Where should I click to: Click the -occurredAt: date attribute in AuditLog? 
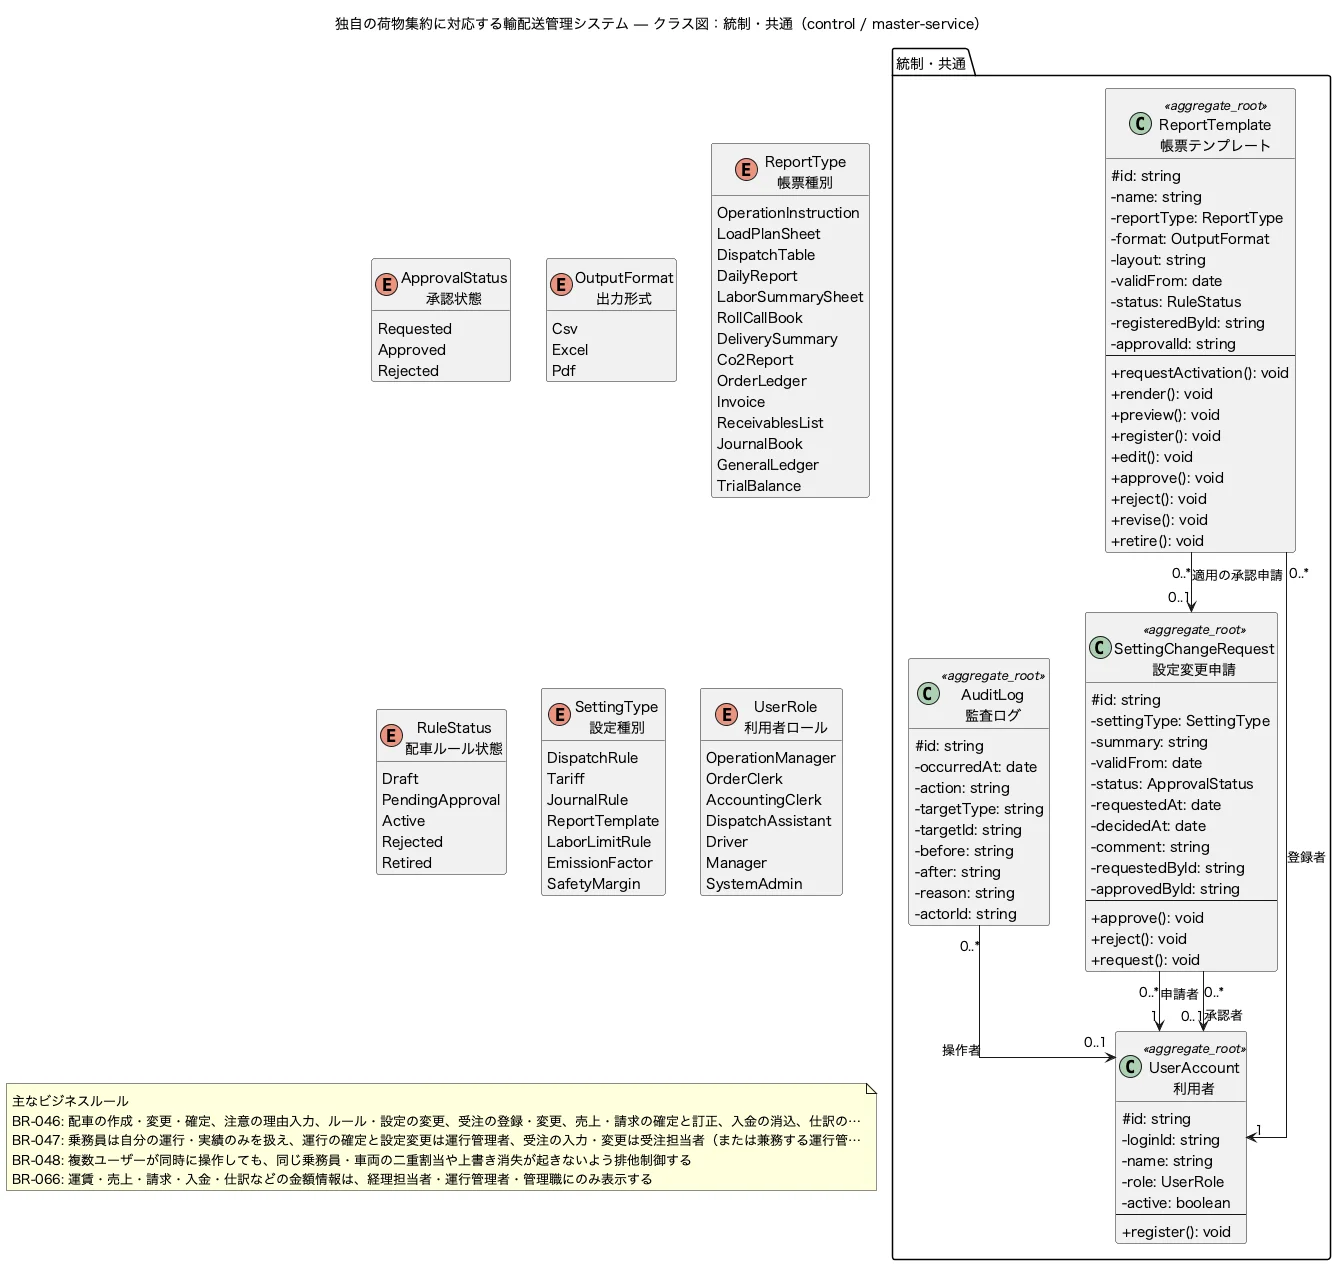pyautogui.click(x=976, y=767)
